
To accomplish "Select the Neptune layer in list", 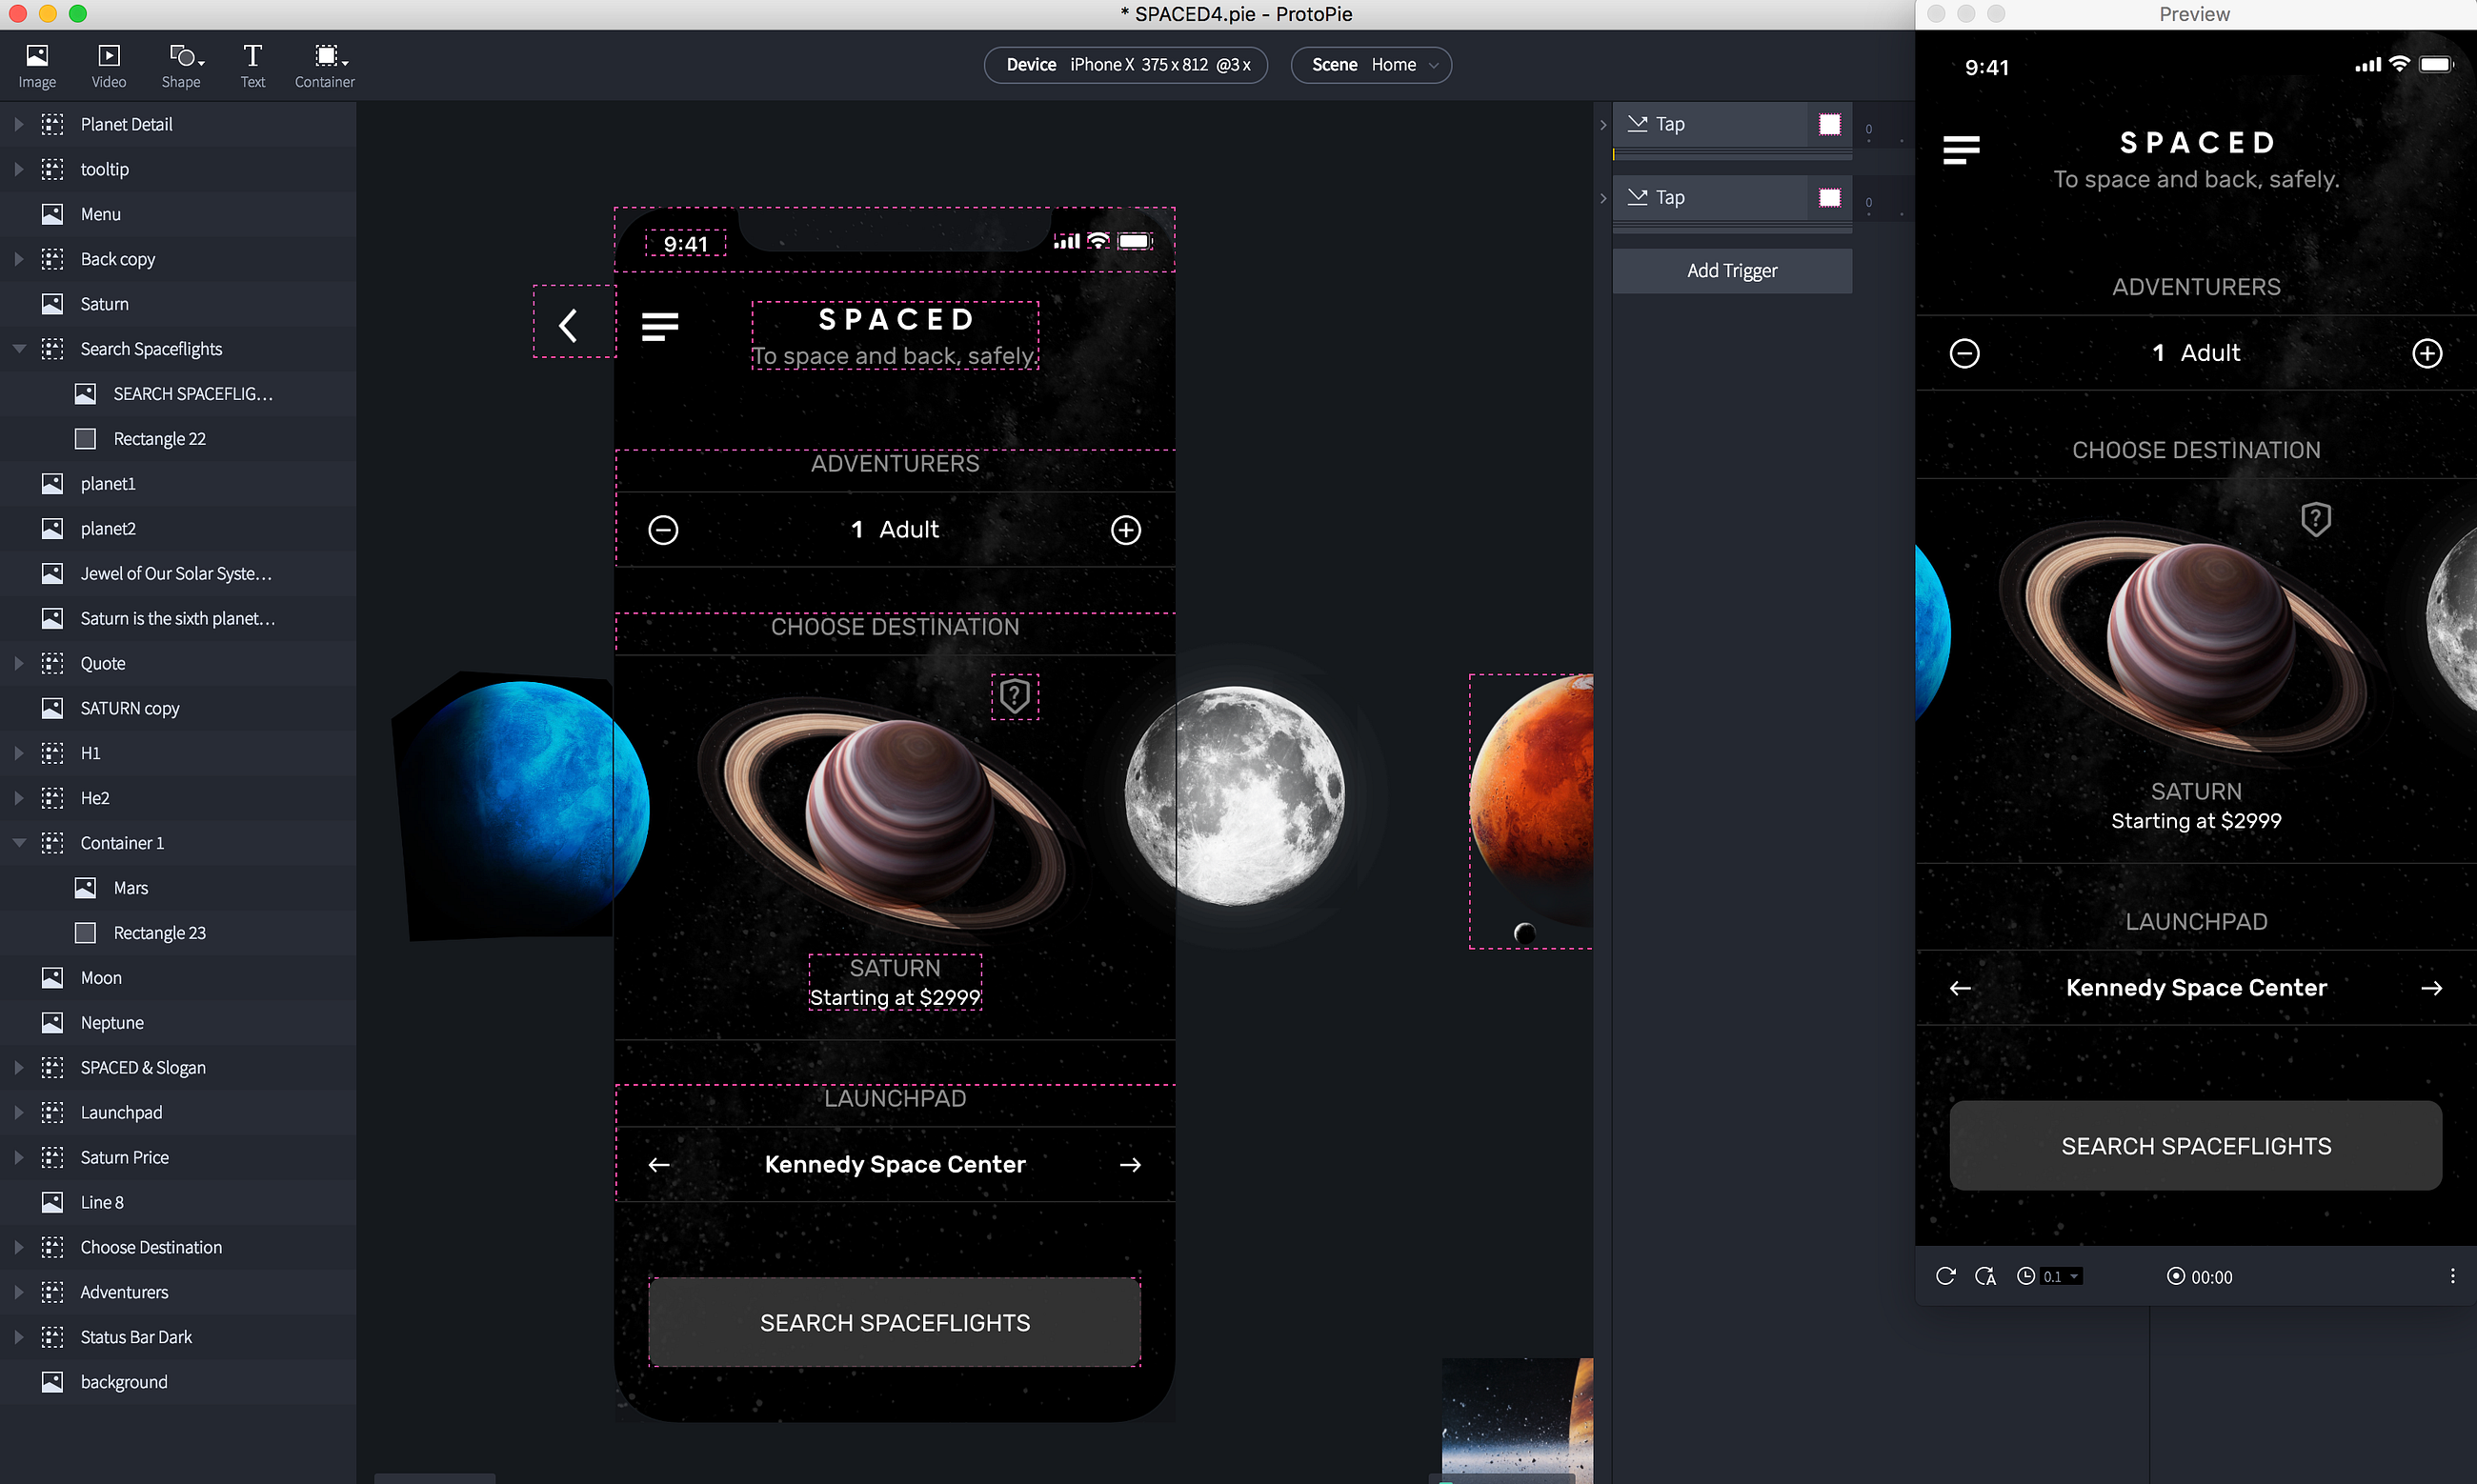I will 112,1022.
